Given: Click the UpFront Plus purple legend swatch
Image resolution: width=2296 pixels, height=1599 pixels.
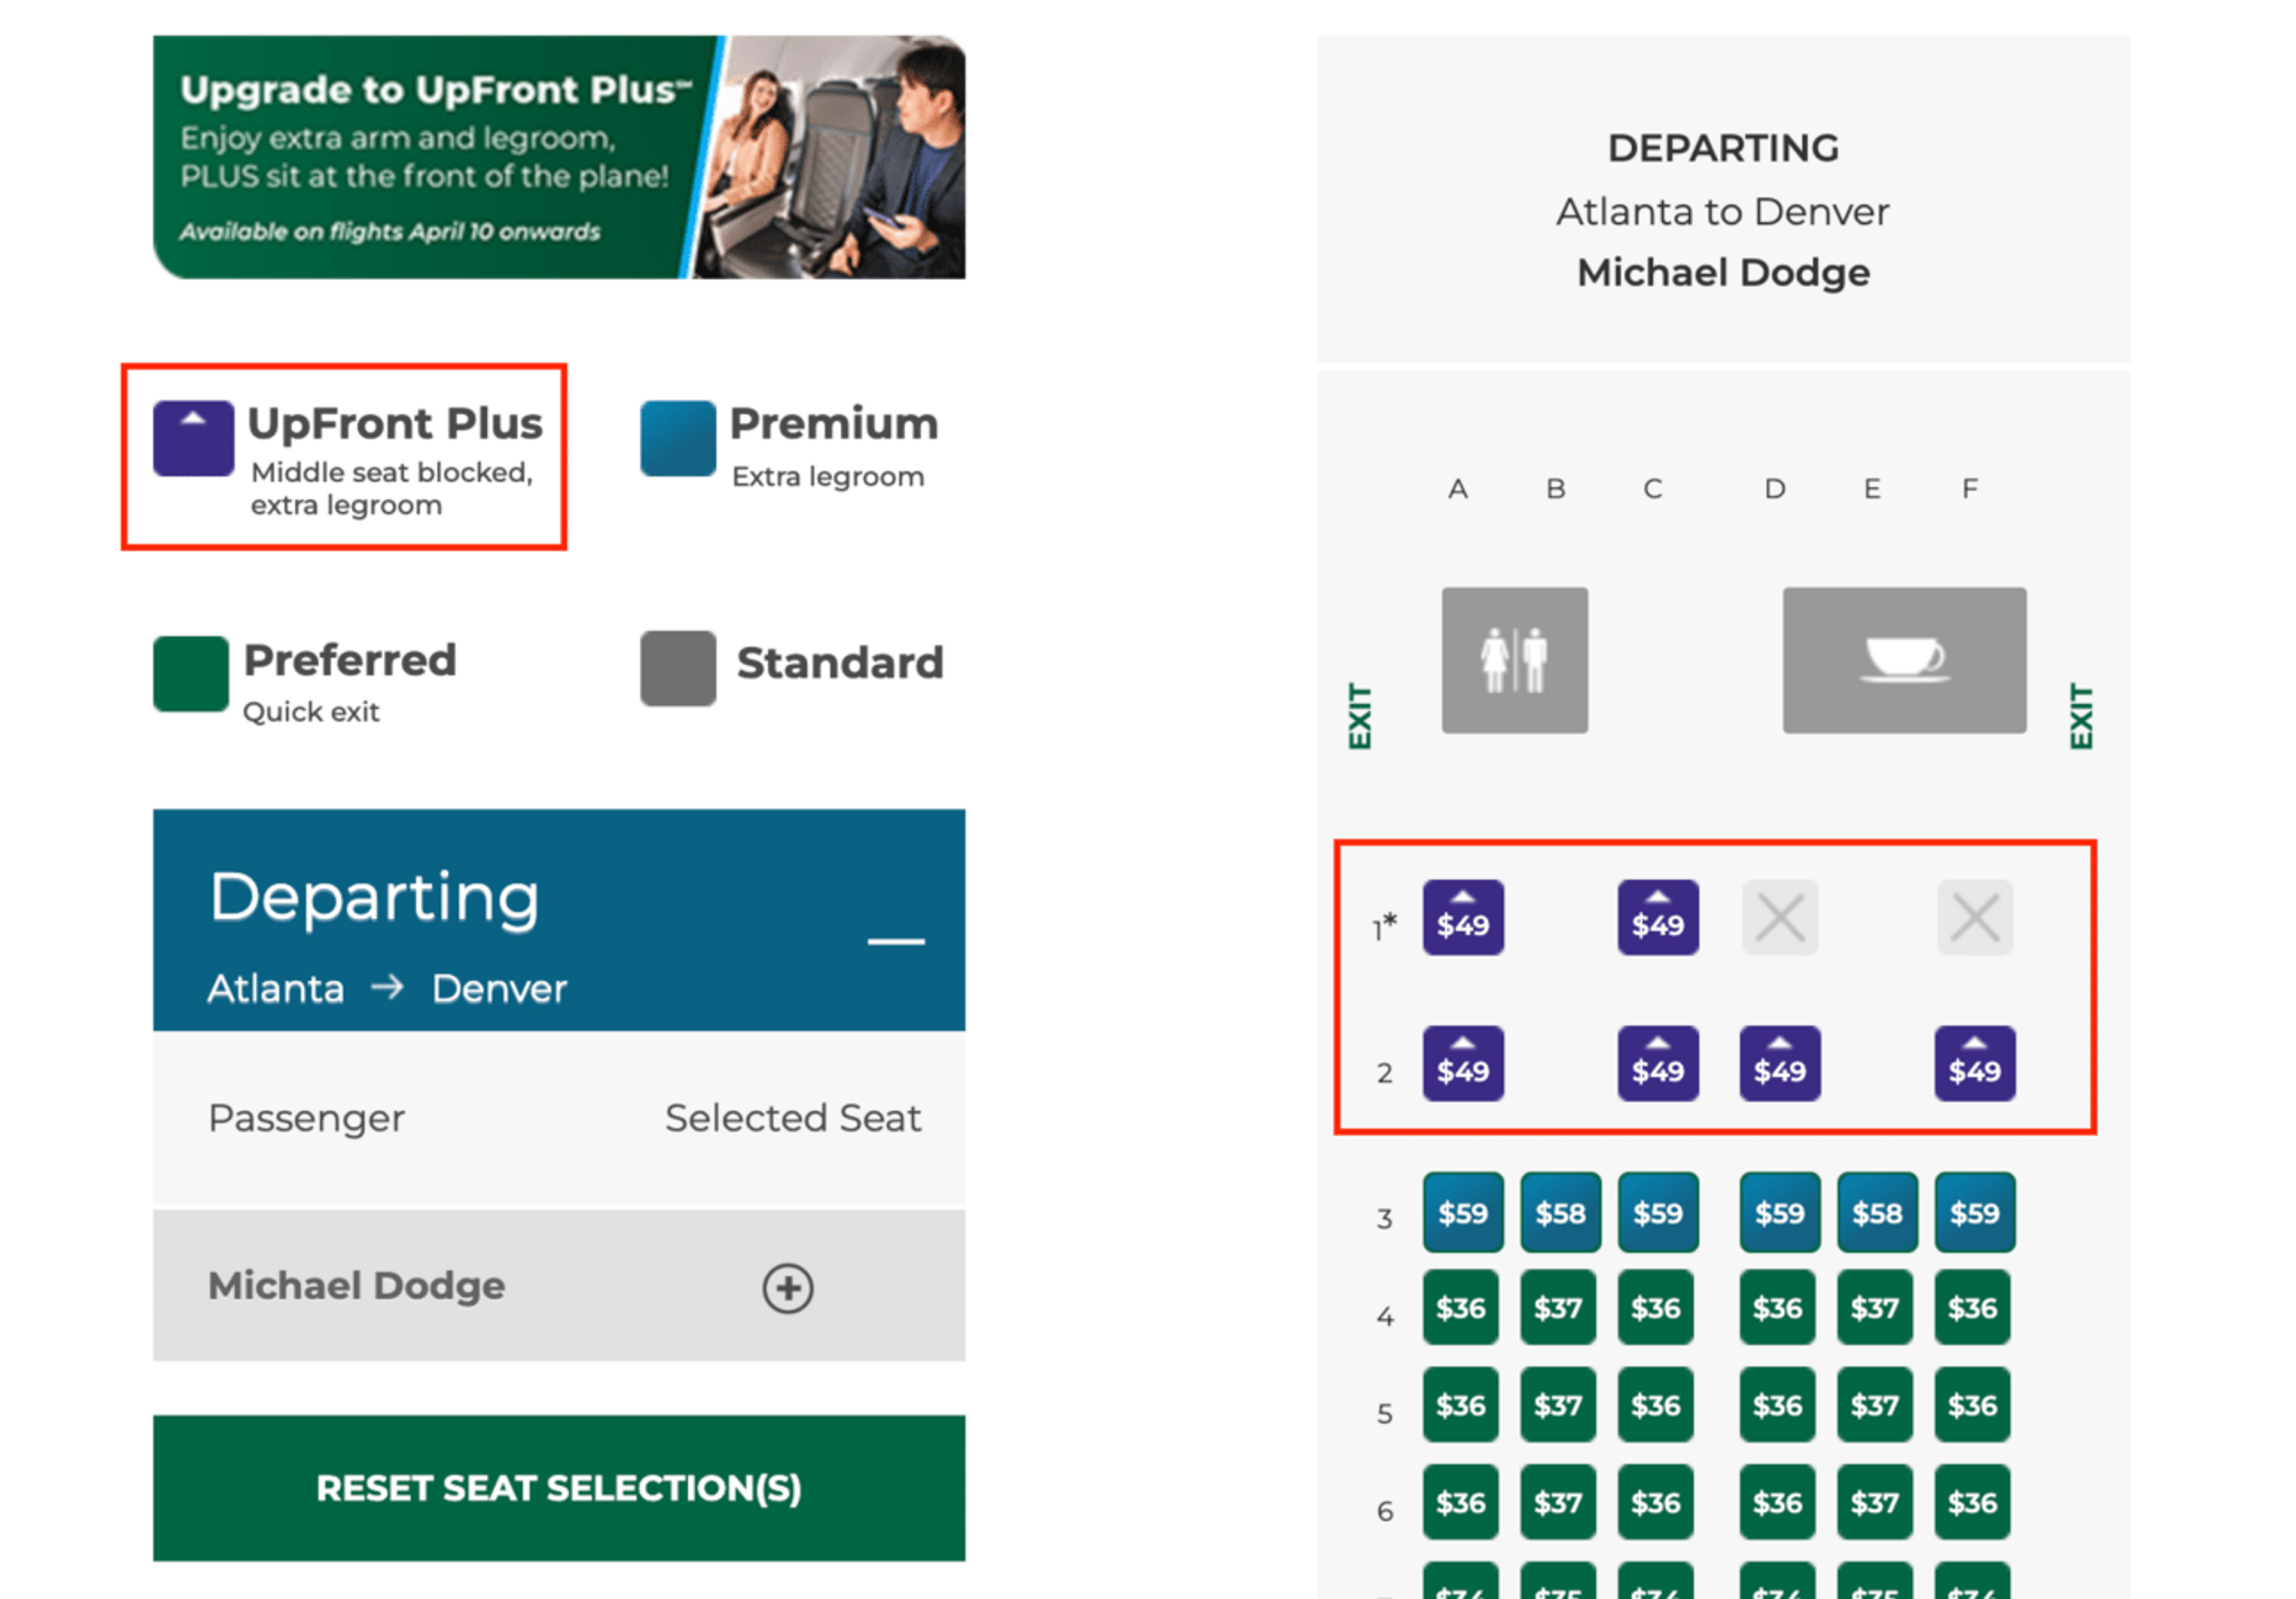Looking at the screenshot, I should [x=193, y=438].
